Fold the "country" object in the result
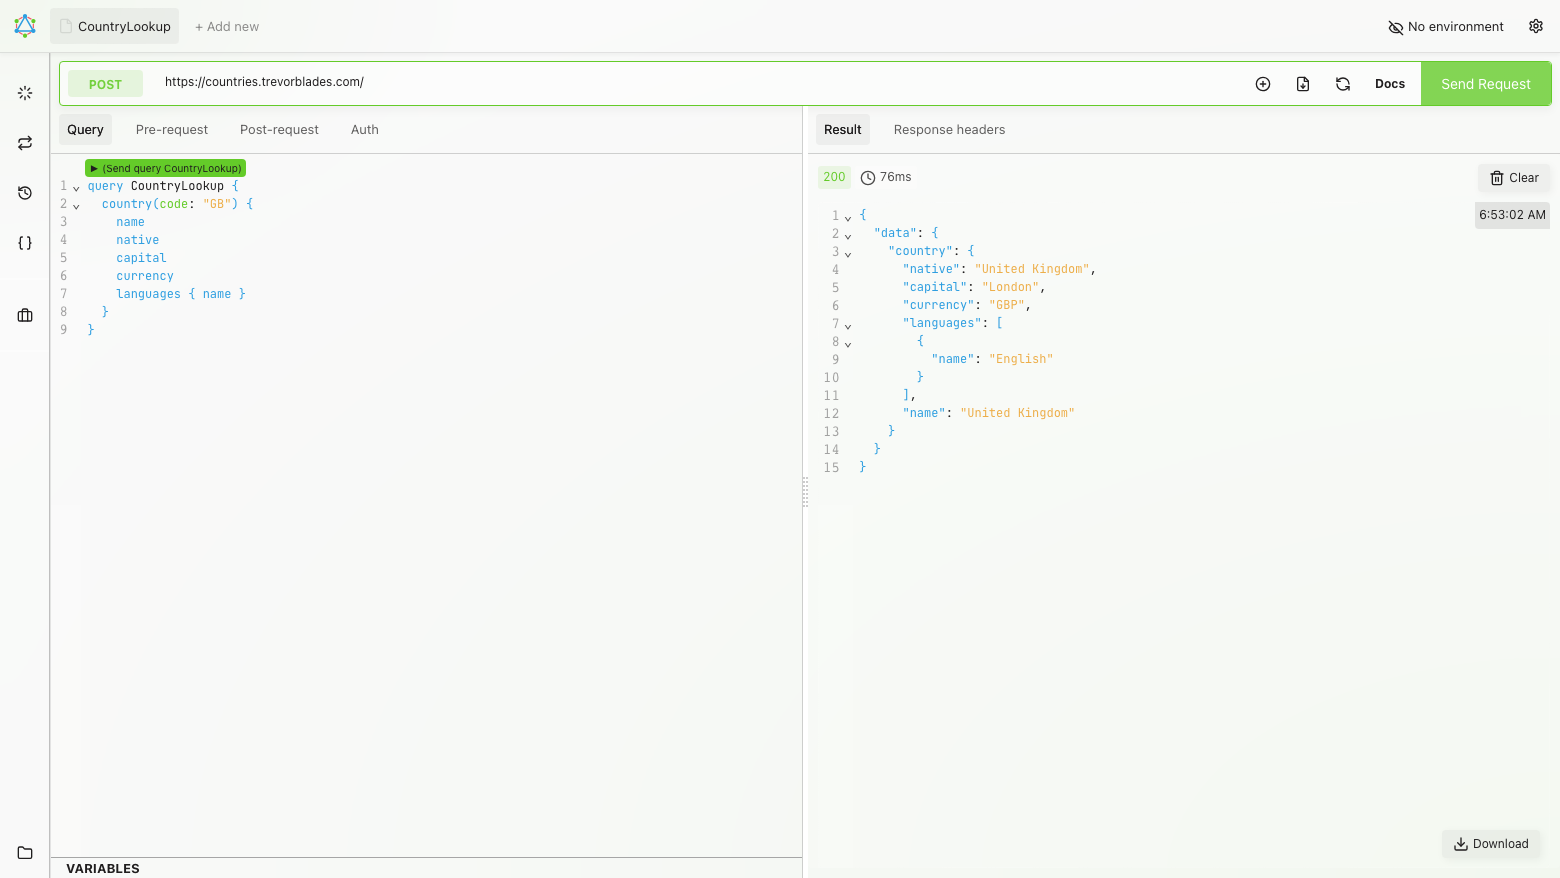The height and width of the screenshot is (878, 1560). pos(848,254)
